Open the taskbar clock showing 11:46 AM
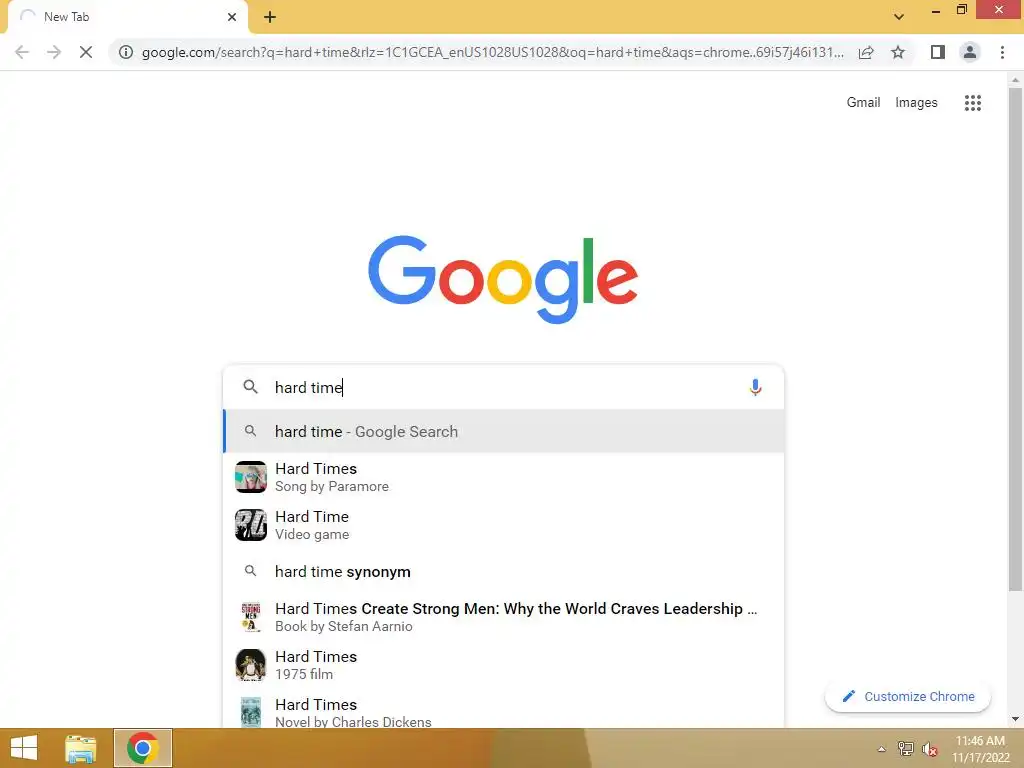 980,748
